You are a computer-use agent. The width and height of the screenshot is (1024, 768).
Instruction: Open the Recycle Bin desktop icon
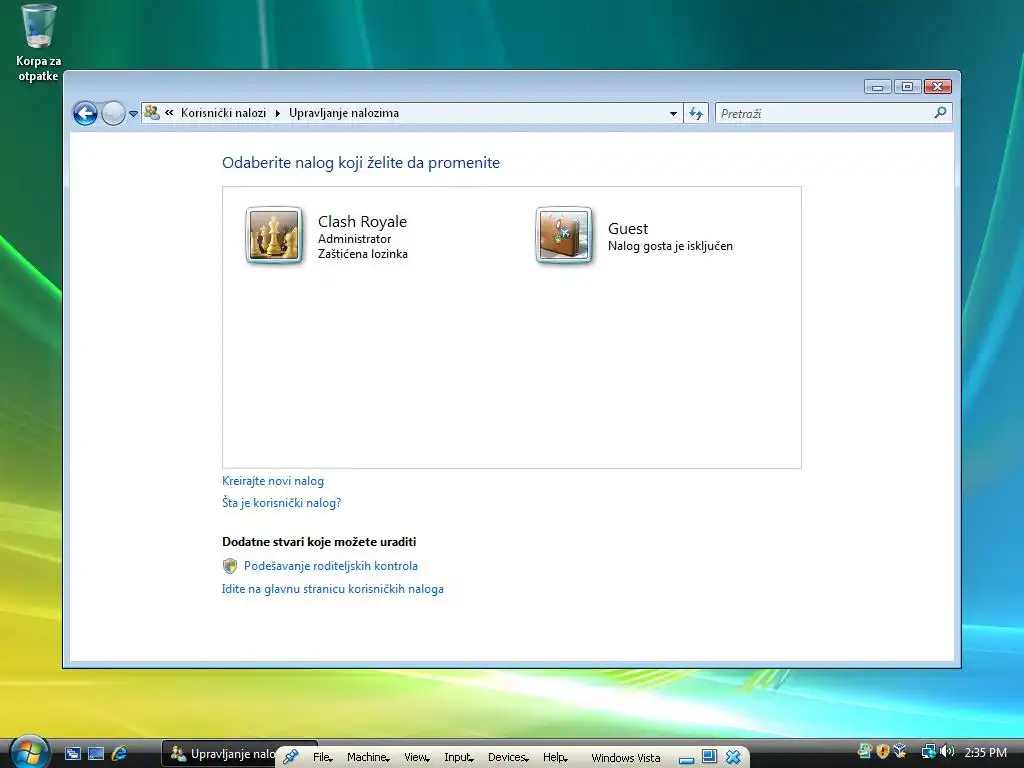click(x=38, y=42)
